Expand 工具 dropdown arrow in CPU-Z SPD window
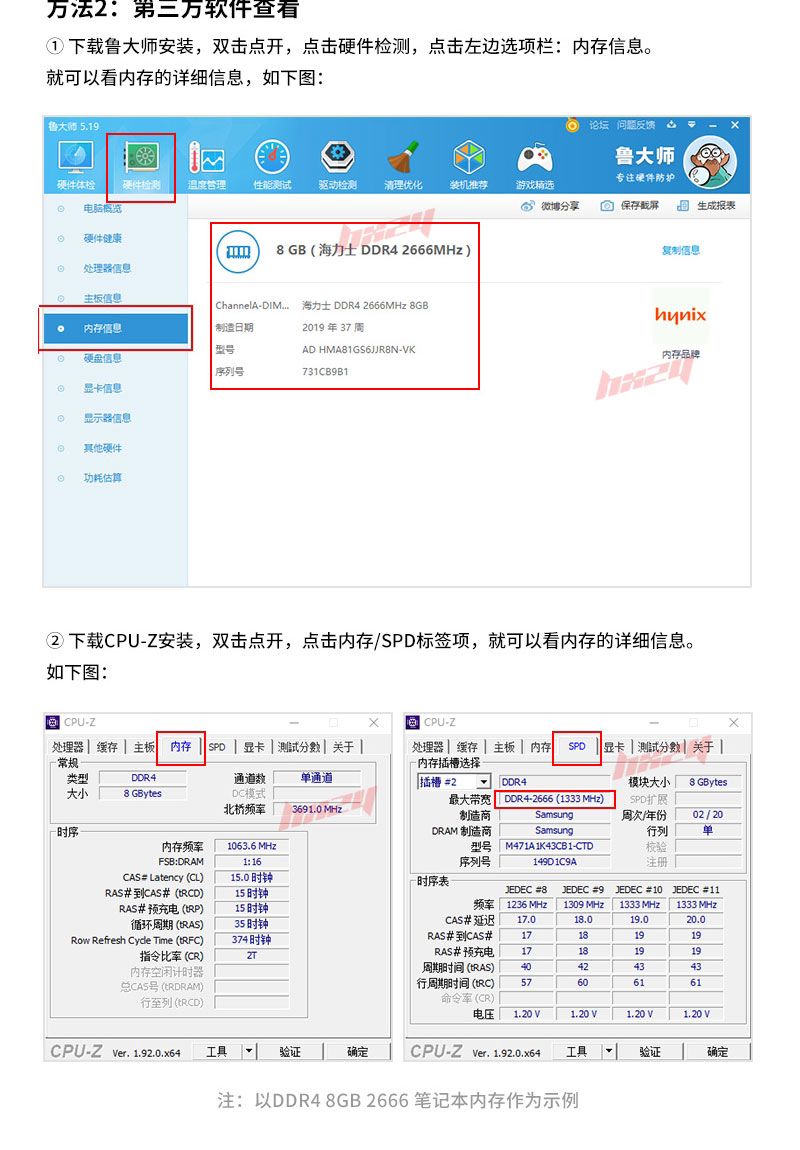 click(609, 1052)
